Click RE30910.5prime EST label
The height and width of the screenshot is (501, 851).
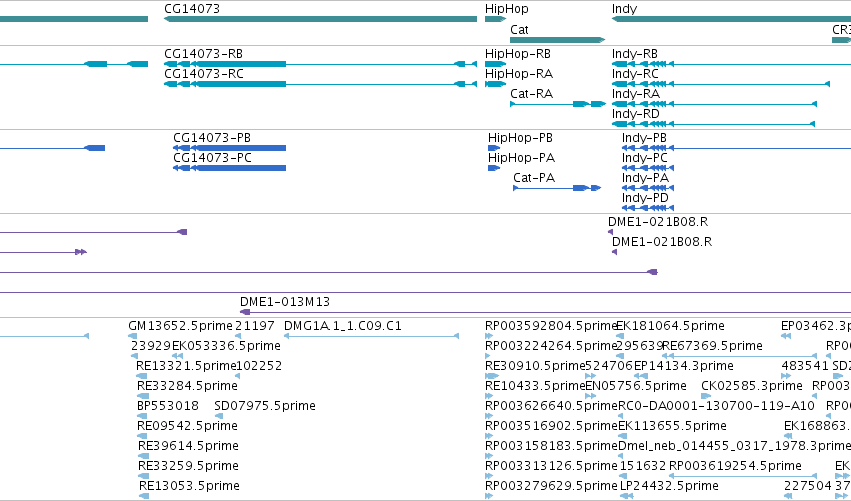(535, 366)
